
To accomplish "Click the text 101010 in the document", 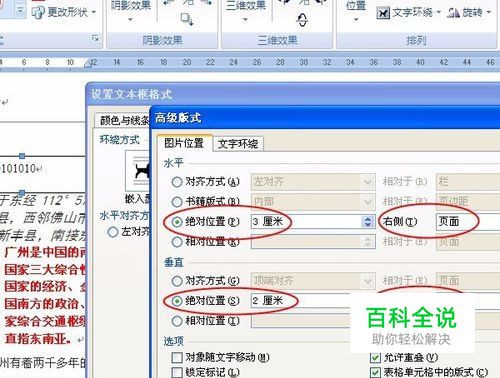I will point(18,169).
